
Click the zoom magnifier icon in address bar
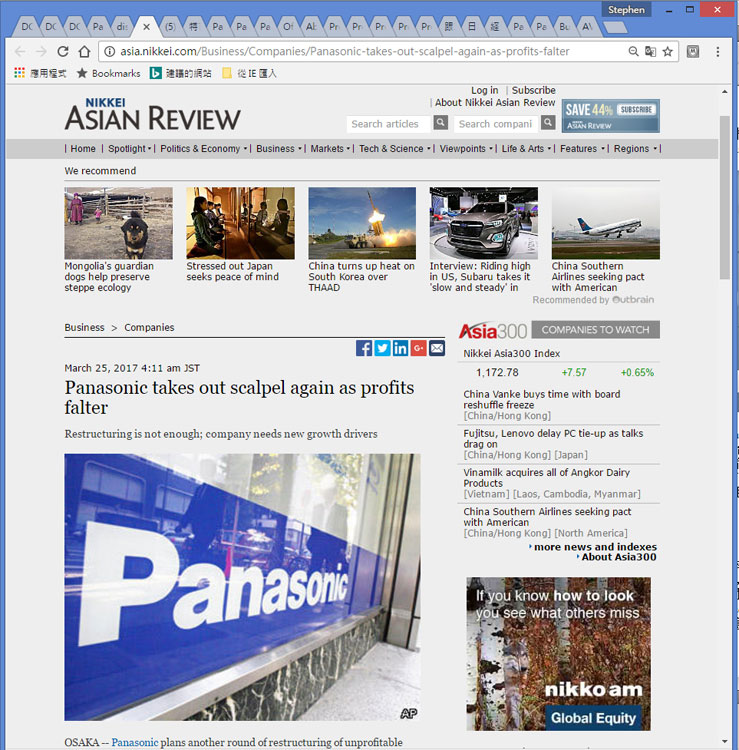pos(633,51)
